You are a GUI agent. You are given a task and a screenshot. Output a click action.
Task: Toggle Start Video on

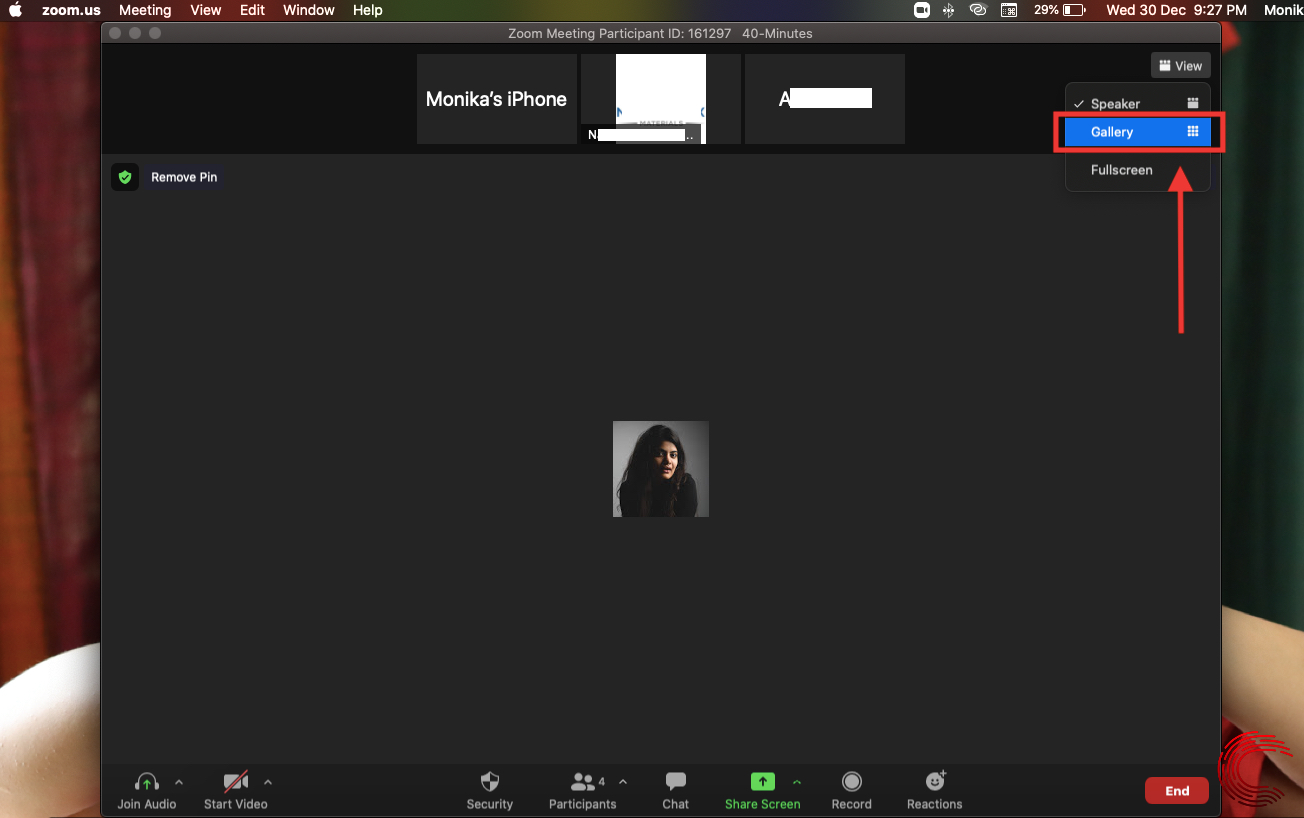tap(235, 790)
